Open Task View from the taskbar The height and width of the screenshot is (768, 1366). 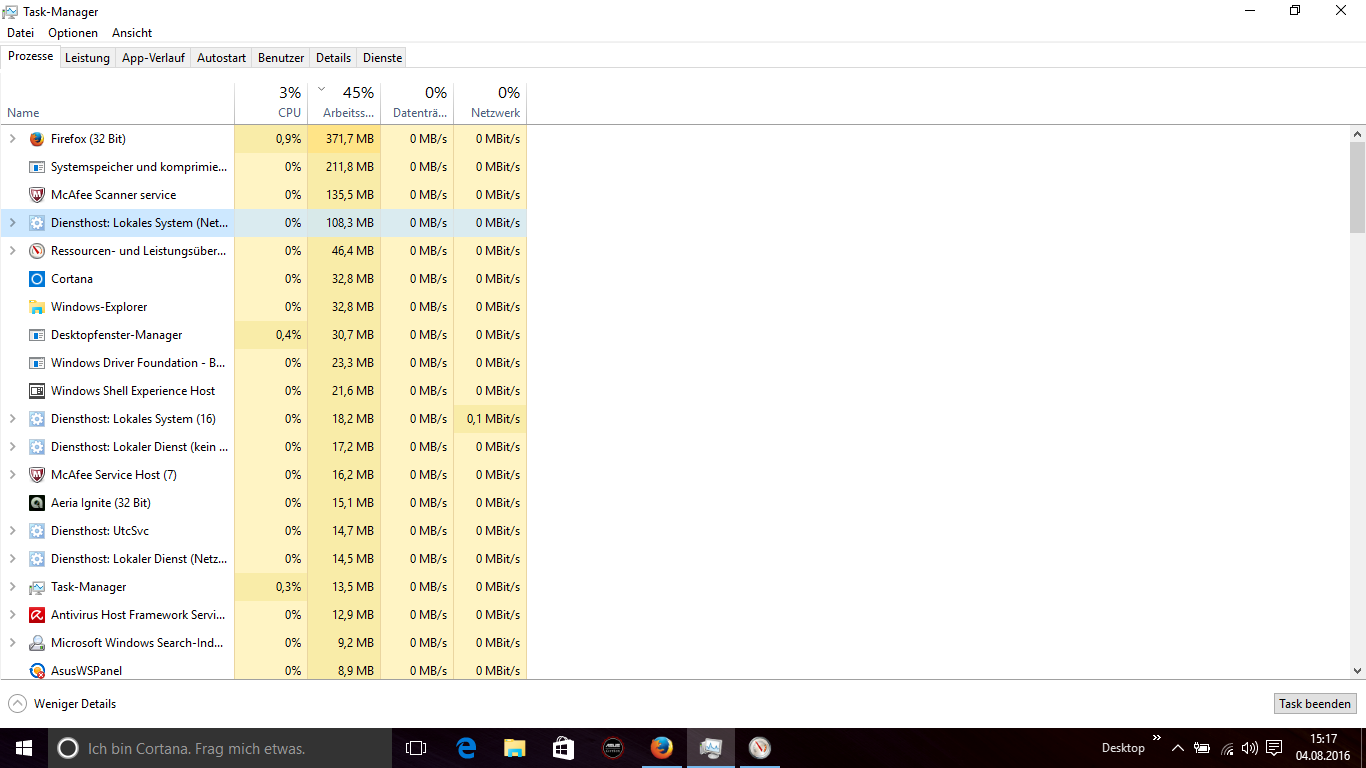416,748
